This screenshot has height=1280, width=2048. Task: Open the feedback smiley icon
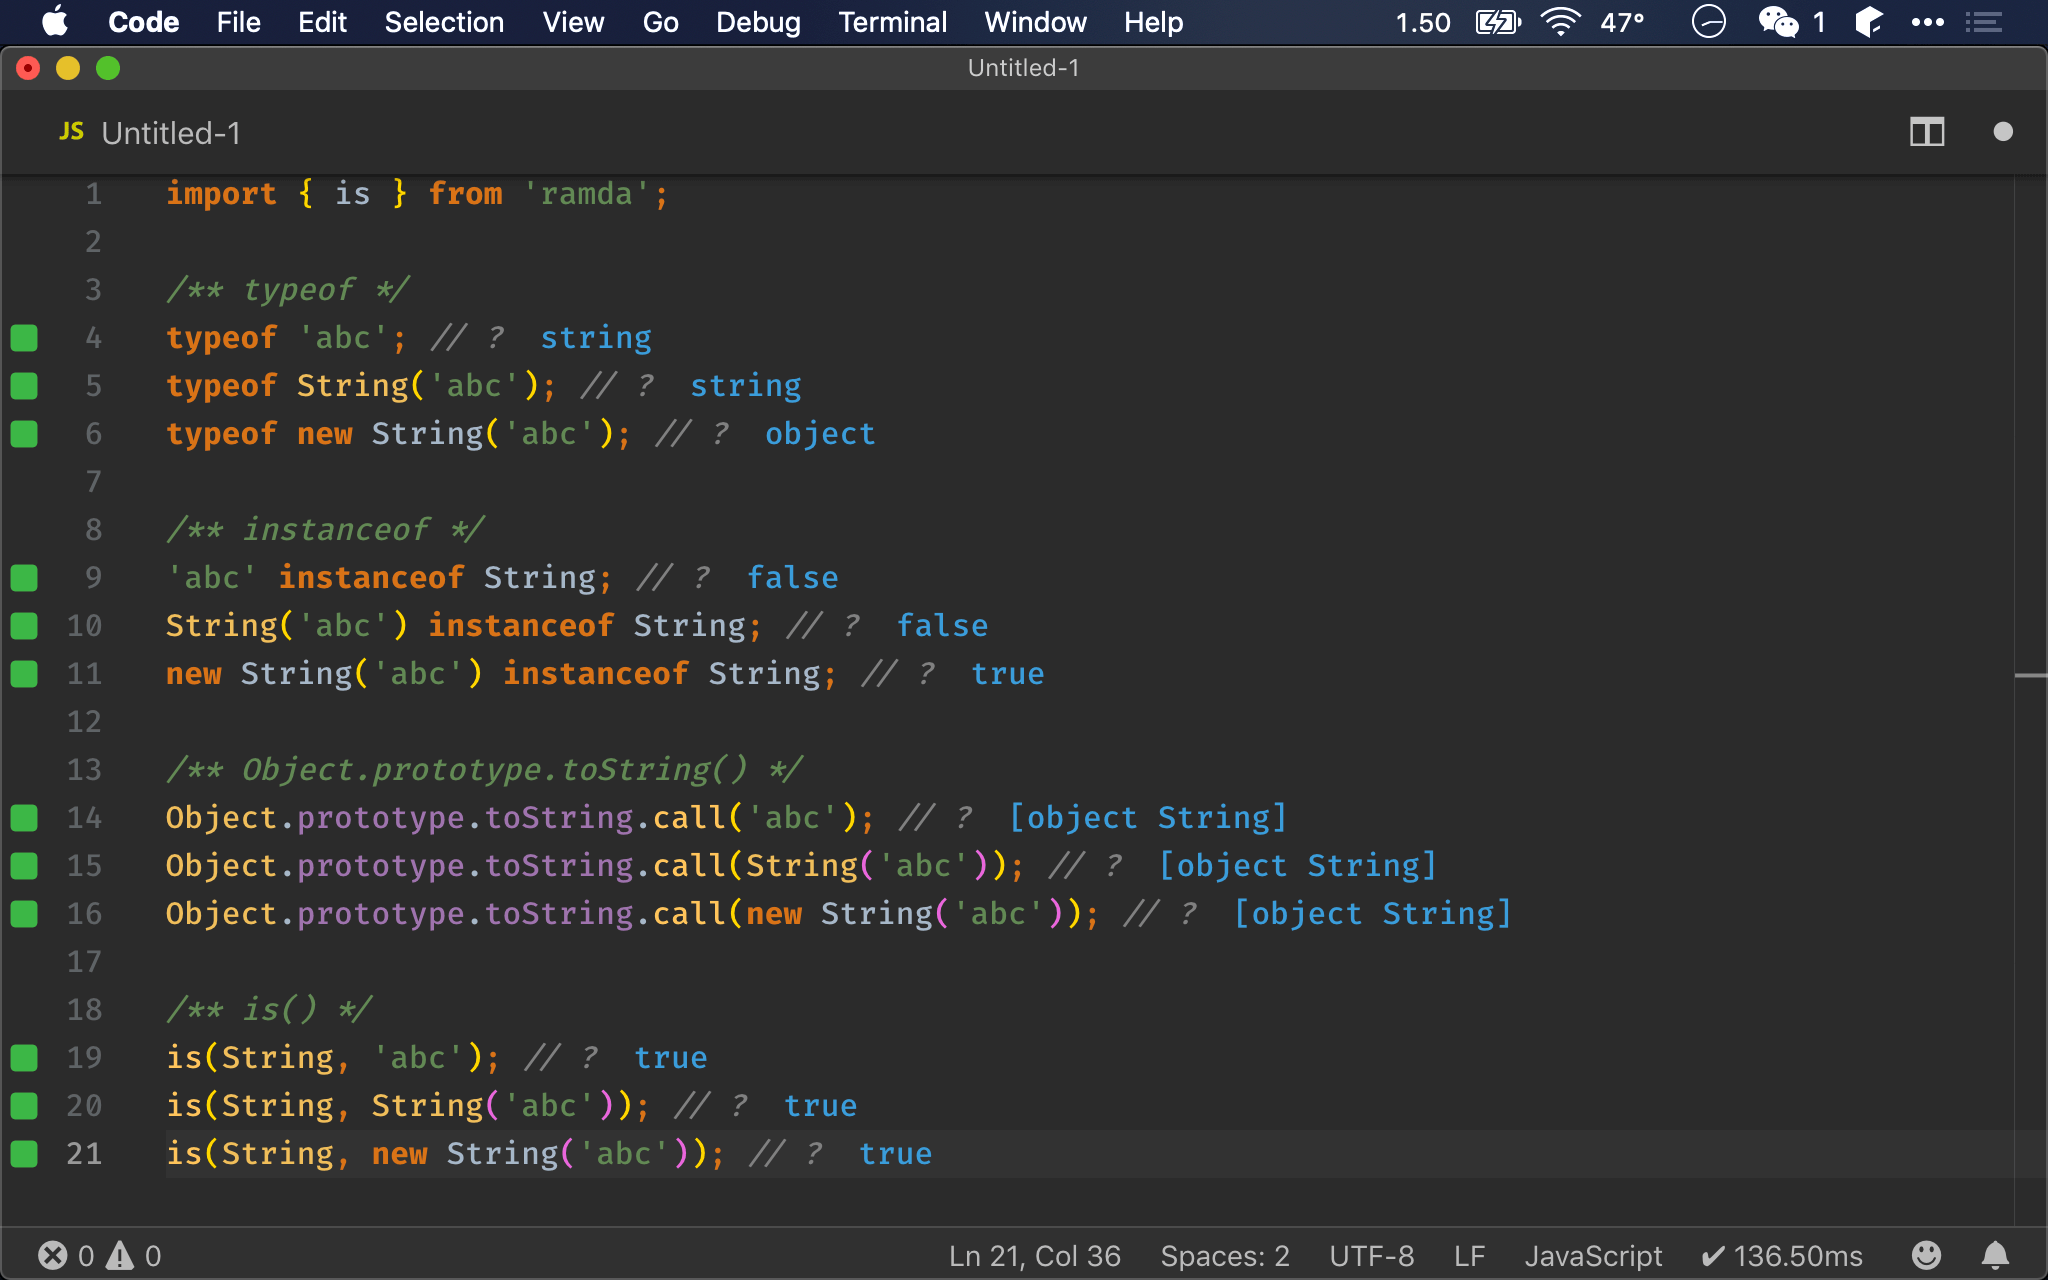pos(1926,1255)
